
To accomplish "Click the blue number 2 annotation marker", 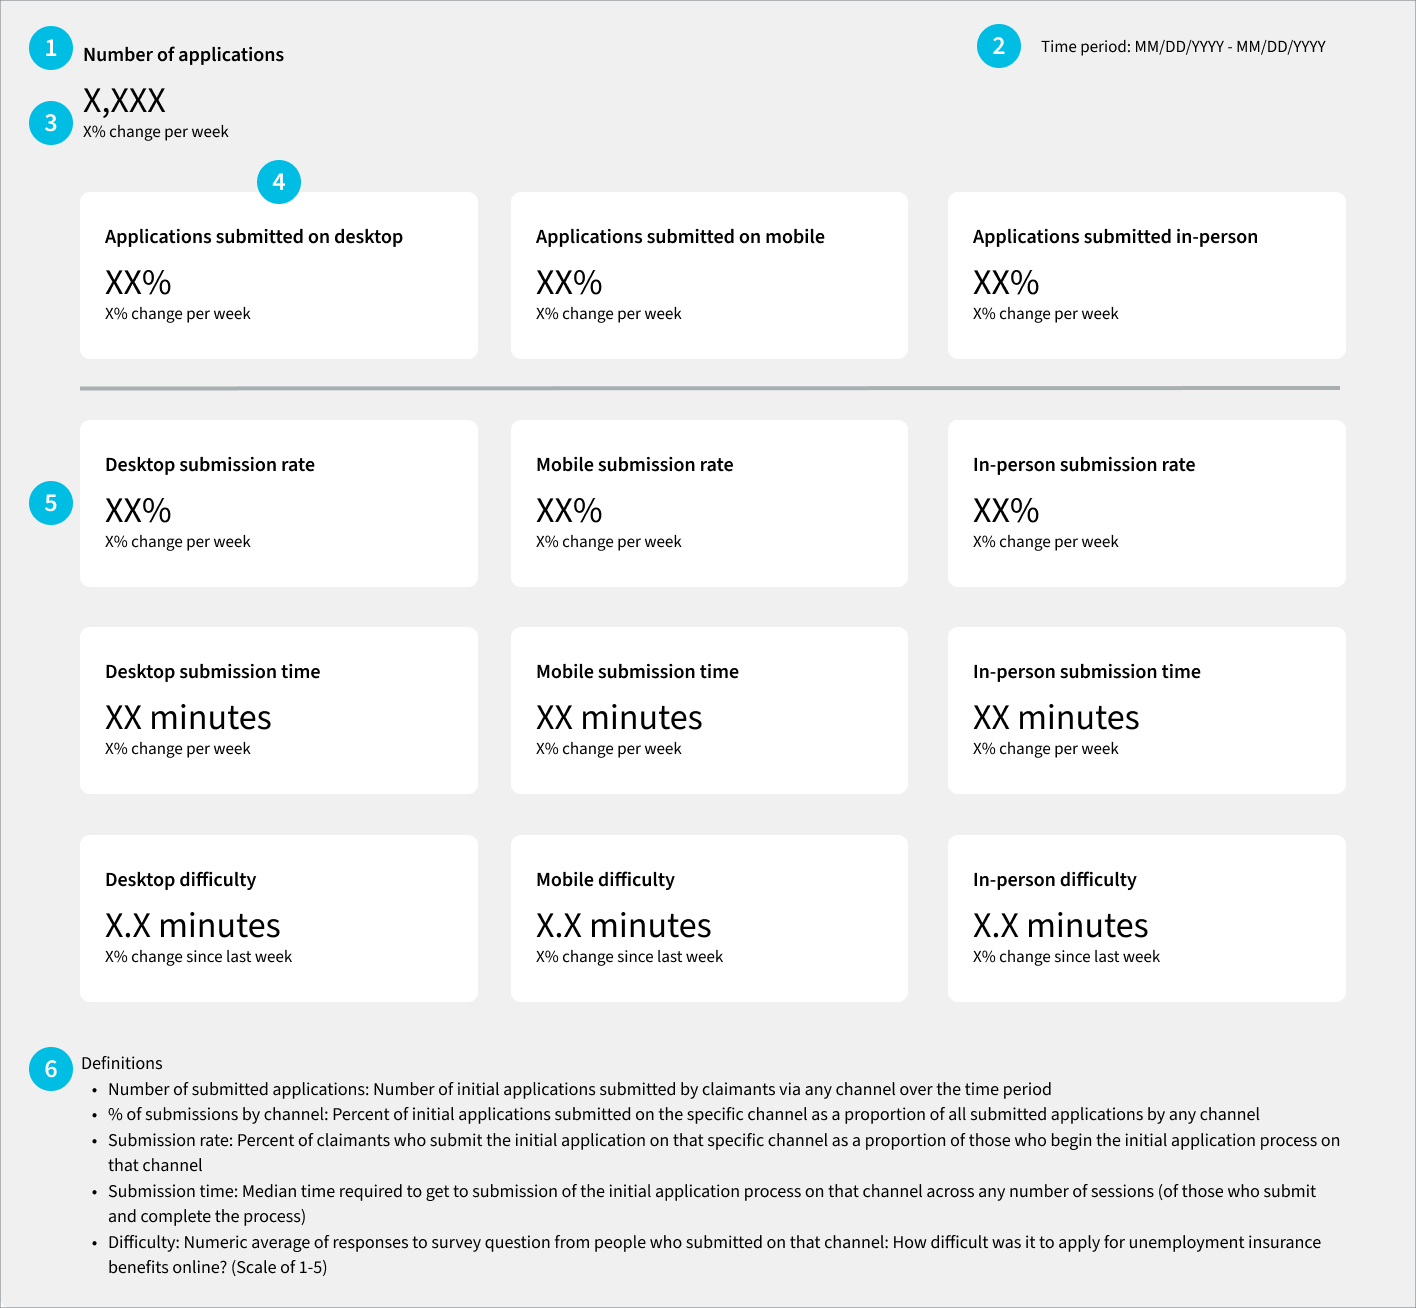I will coord(998,46).
